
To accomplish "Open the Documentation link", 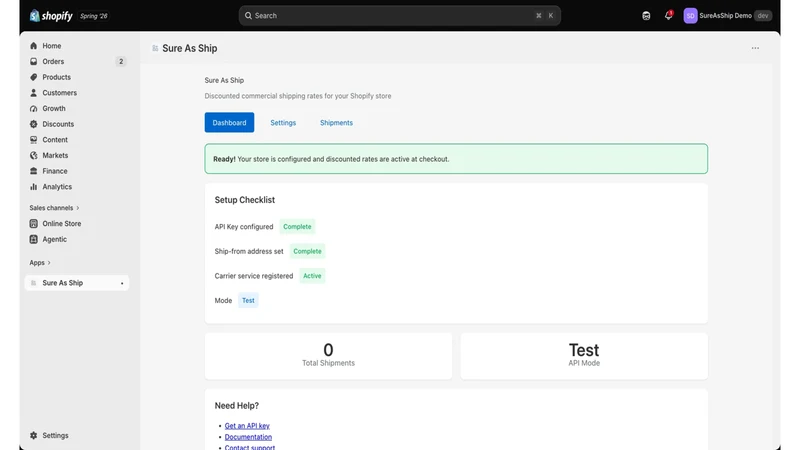I will 248,437.
